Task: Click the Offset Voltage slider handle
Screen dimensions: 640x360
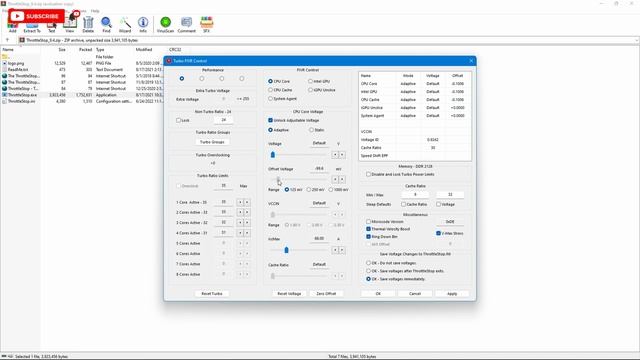Action: tap(278, 179)
